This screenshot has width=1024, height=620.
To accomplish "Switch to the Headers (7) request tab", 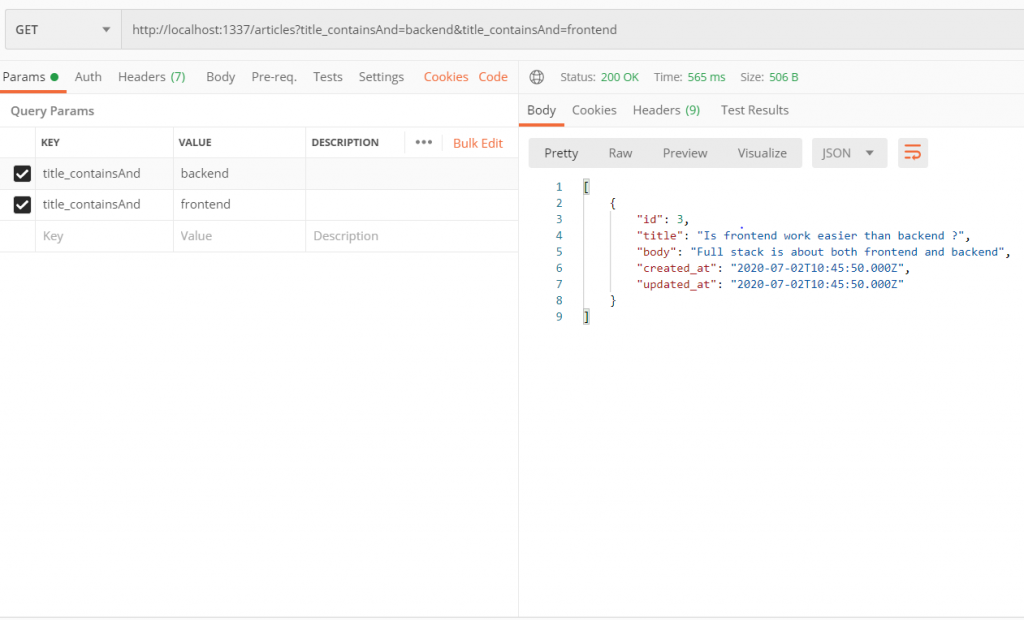I will click(151, 76).
